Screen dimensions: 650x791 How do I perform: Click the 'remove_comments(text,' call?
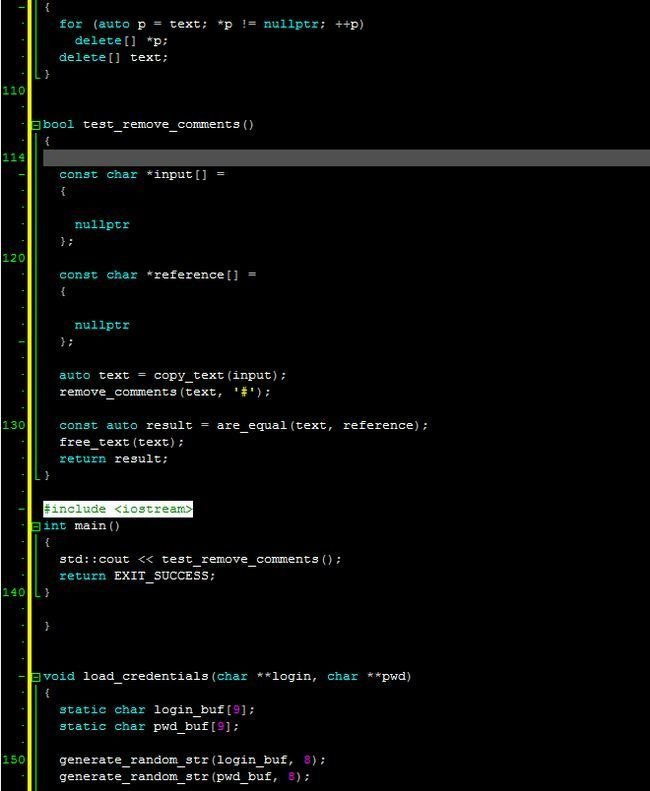[141, 392]
